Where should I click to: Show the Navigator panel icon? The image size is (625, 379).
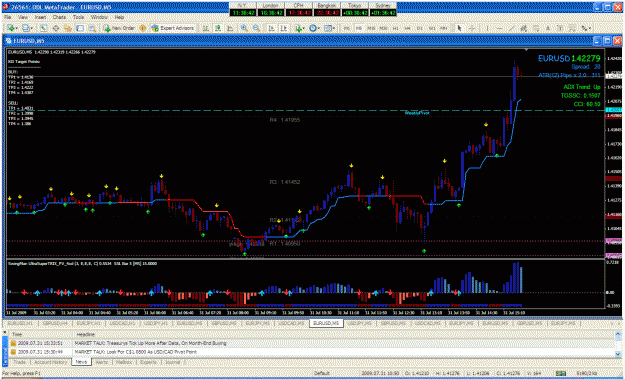68,28
